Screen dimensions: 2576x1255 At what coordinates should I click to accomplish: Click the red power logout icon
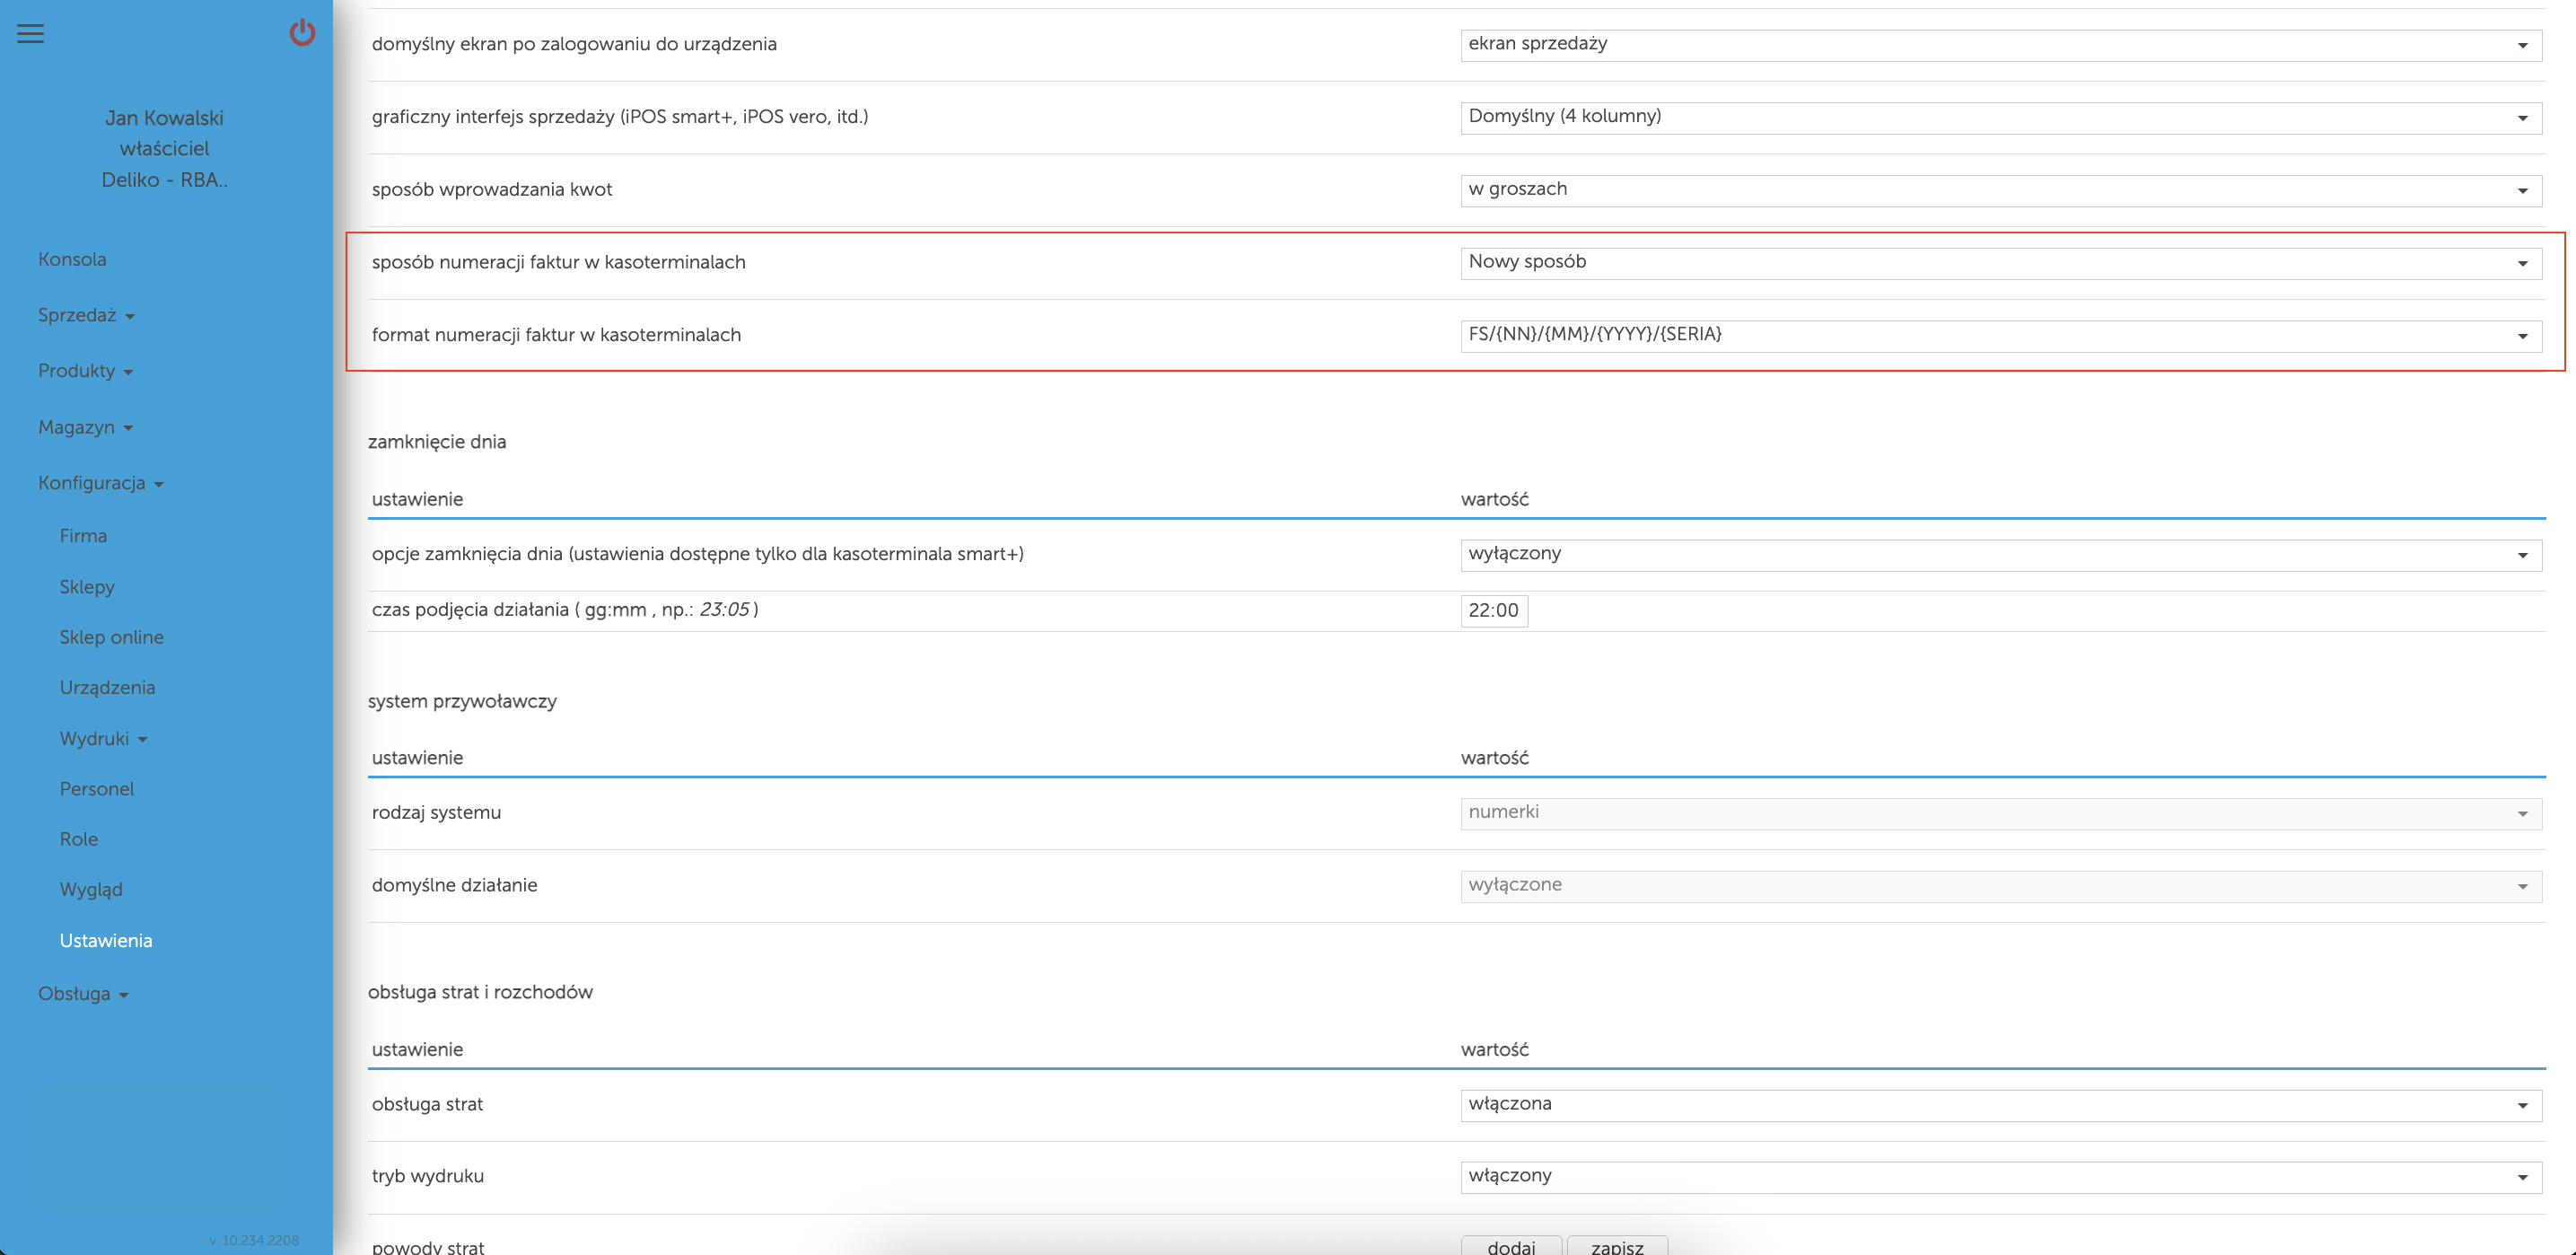coord(302,33)
